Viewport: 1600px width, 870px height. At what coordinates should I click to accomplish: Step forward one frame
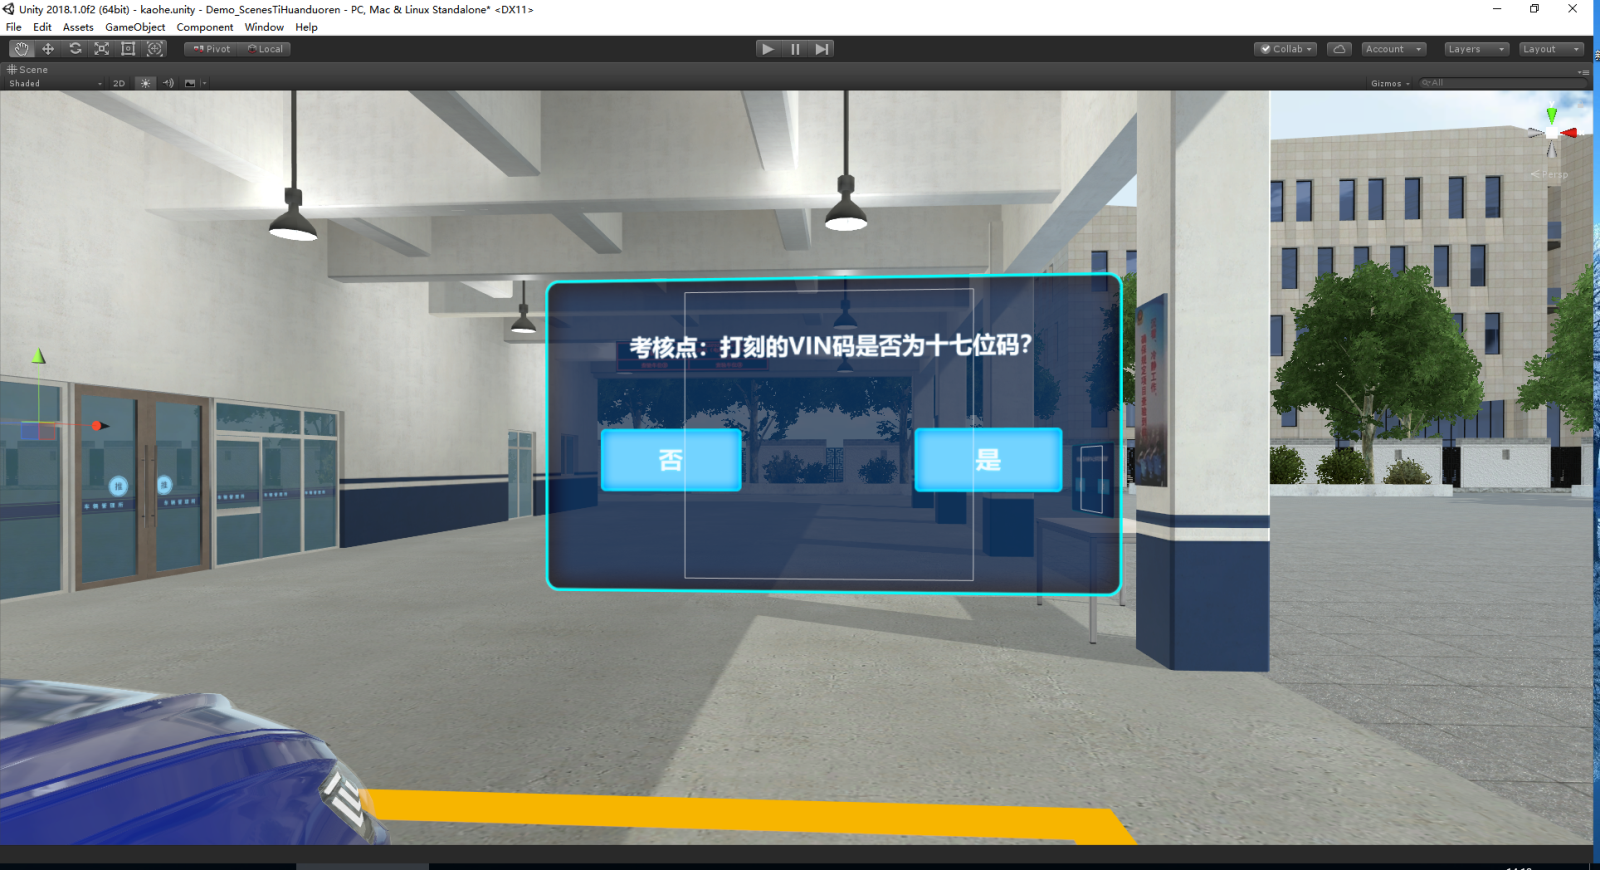[821, 49]
